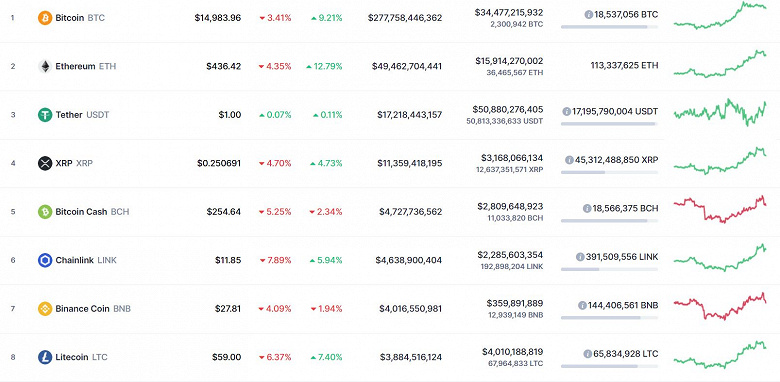The height and width of the screenshot is (382, 780).
Task: Click the Bitcoin Cash green logo icon
Action: click(45, 212)
